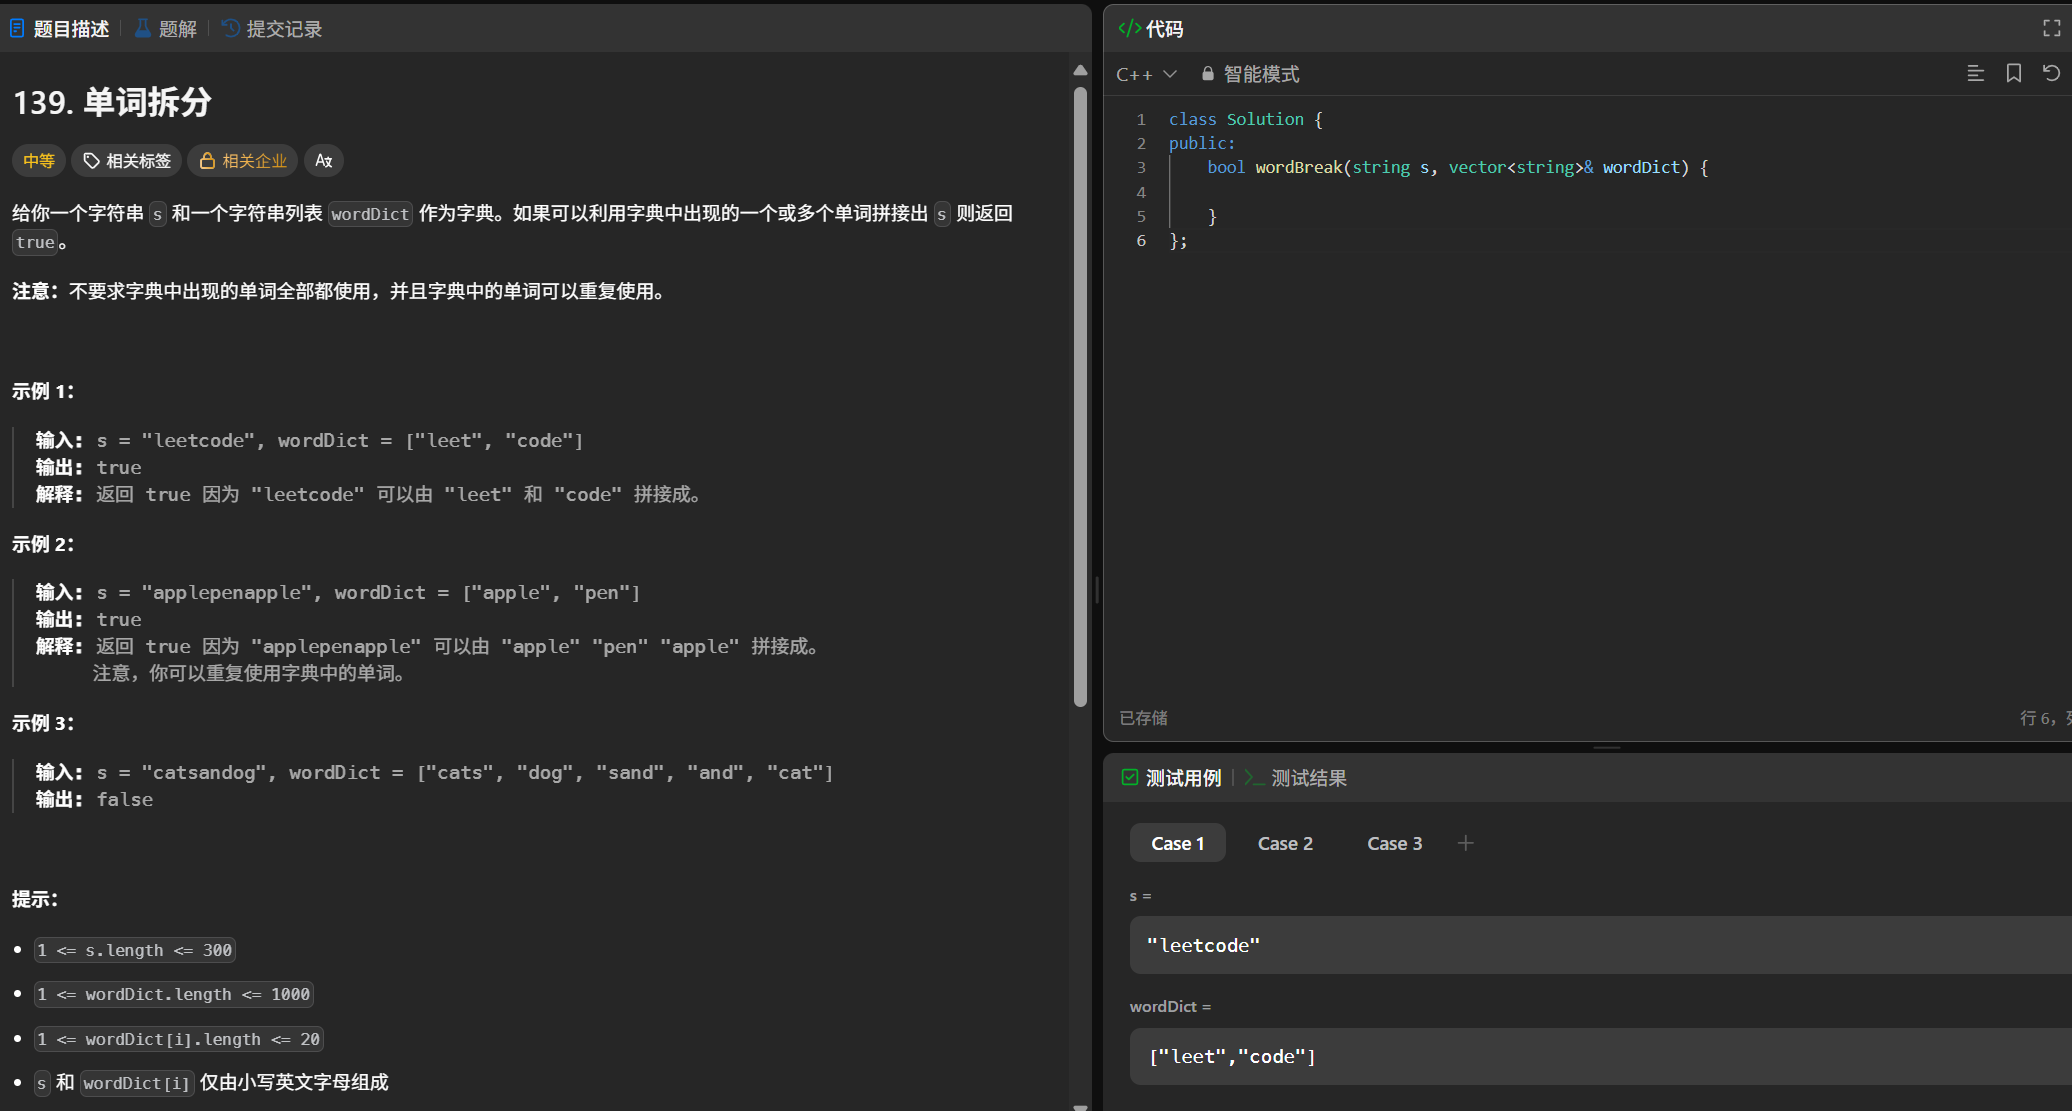Expand the 相关企业 companies section
Viewport: 2072px width, 1111px height.
(243, 161)
